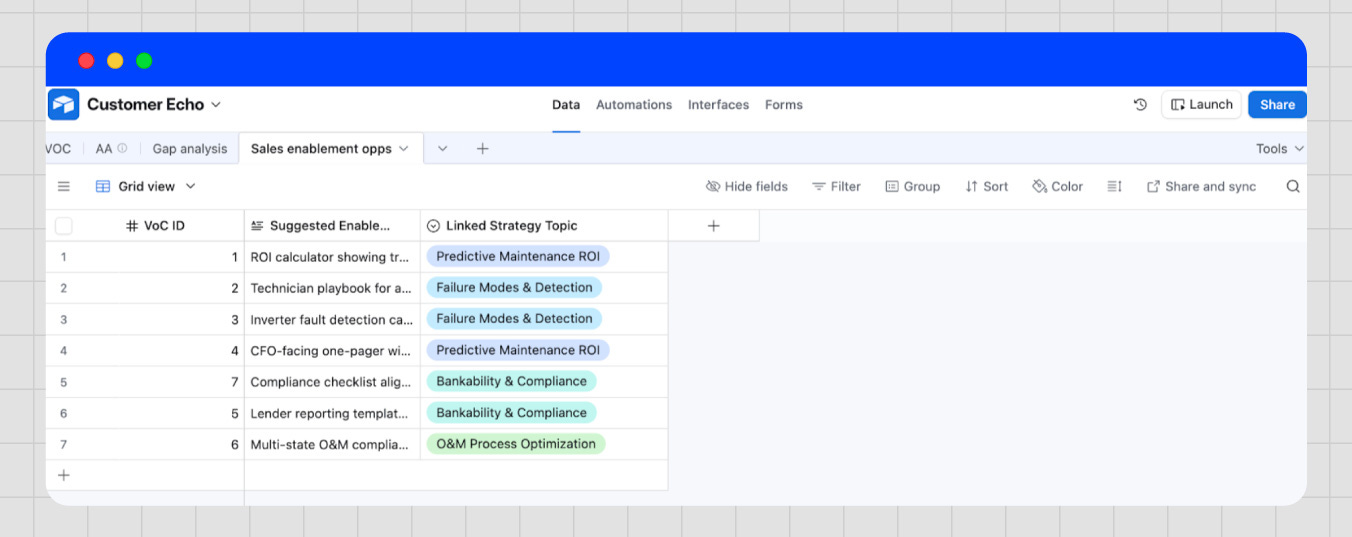Click the Multi-state O&M compliance cell

pos(332,445)
